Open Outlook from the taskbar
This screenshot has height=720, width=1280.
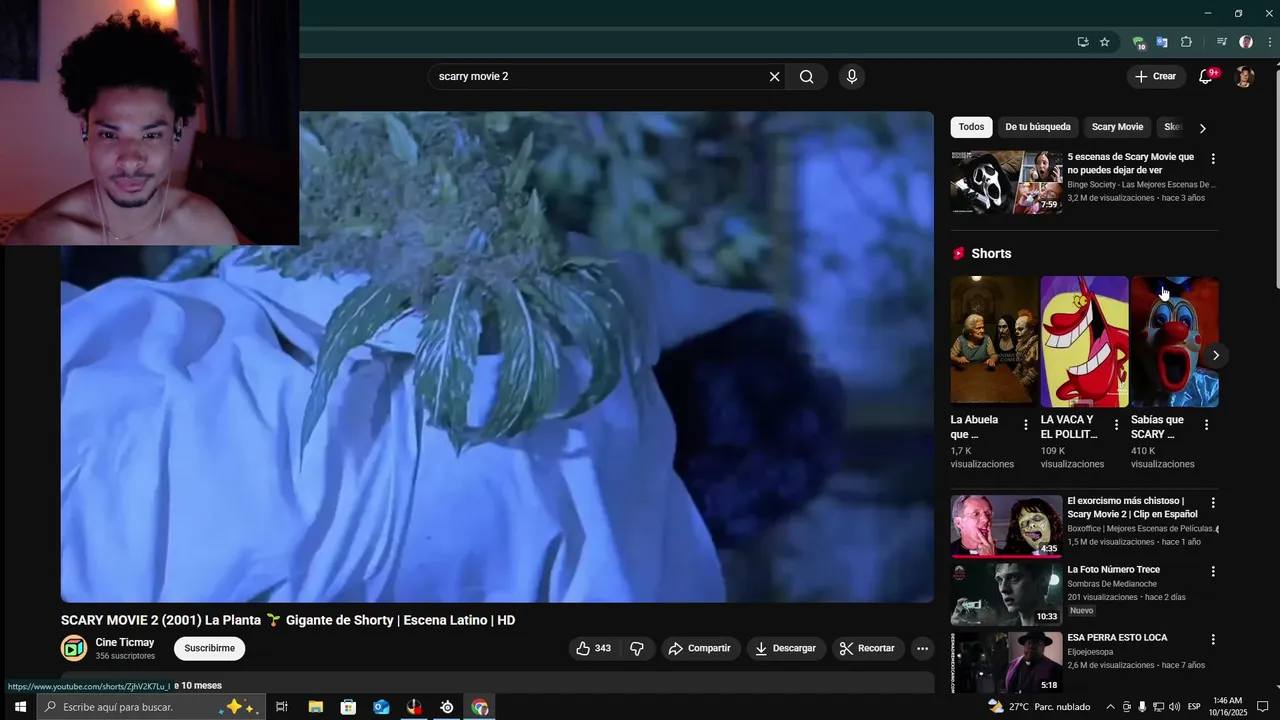pos(381,707)
